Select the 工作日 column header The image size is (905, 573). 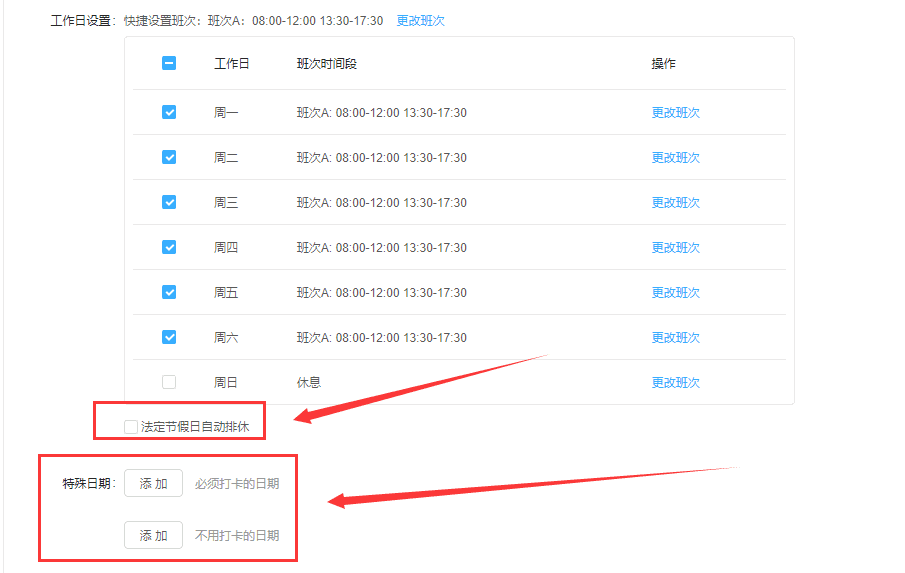point(231,63)
